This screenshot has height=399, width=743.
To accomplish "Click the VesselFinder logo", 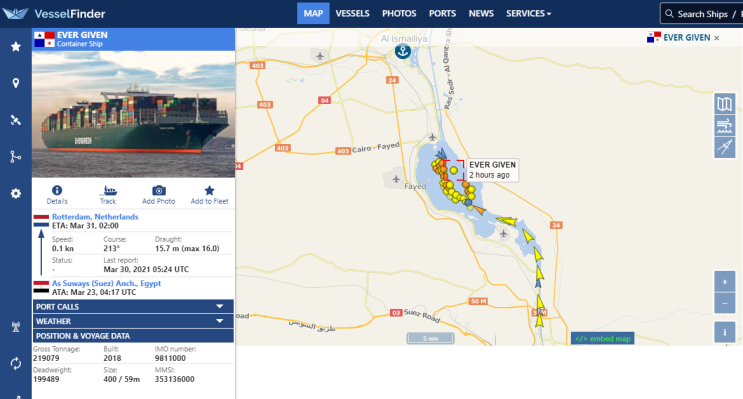I will [x=54, y=13].
